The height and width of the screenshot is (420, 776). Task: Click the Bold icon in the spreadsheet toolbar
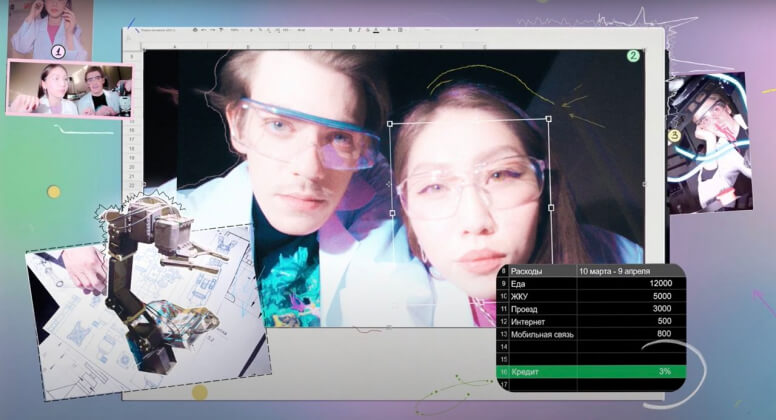click(350, 31)
